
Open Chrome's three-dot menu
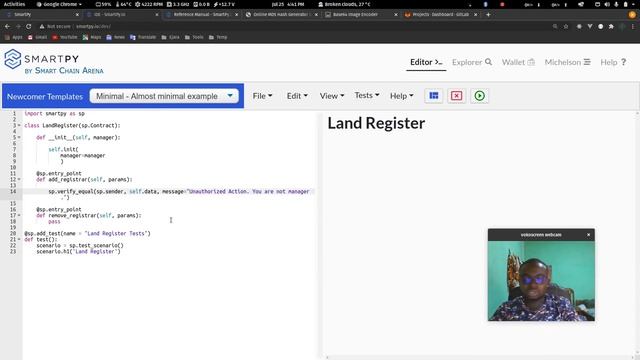click(633, 26)
